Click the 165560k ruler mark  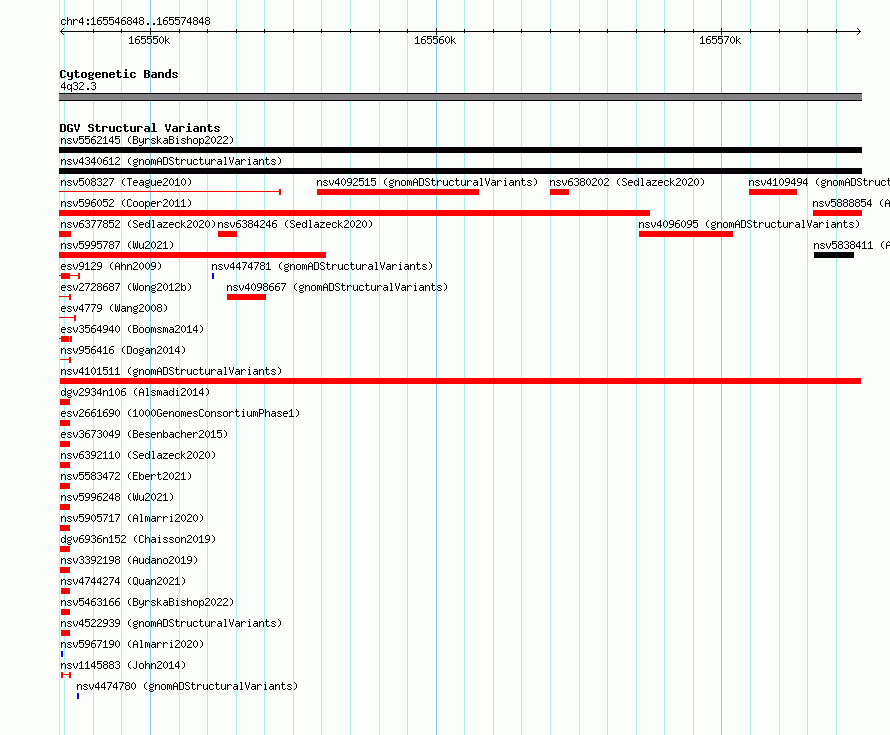pos(435,40)
